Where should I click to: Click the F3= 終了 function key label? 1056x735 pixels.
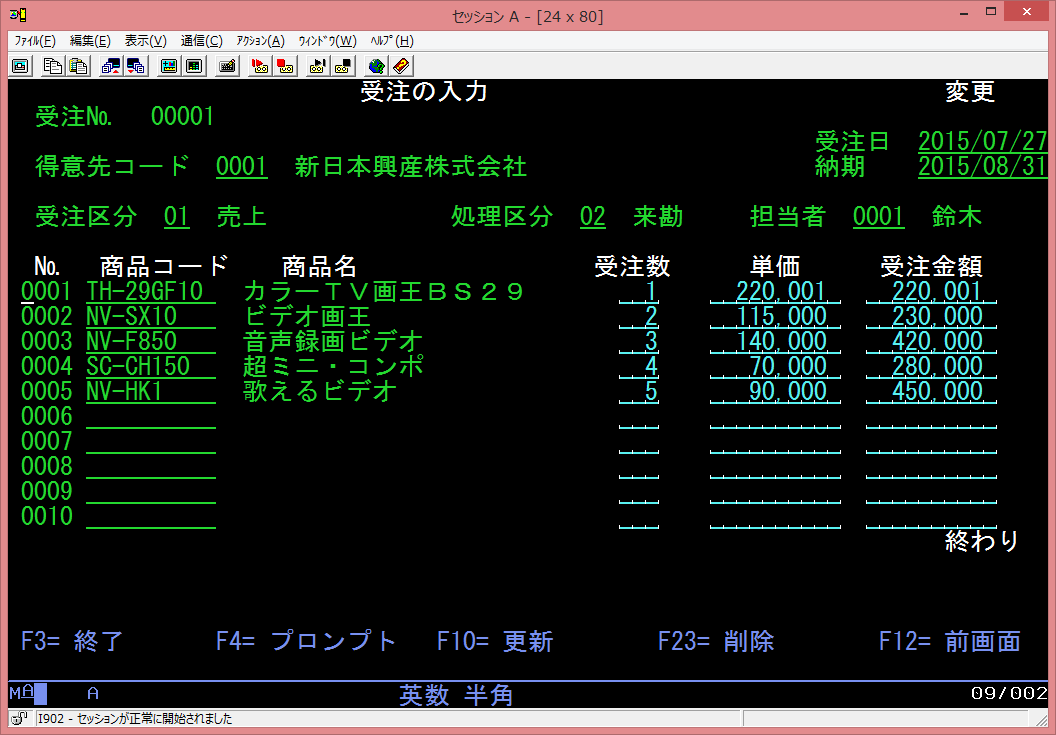coord(72,642)
